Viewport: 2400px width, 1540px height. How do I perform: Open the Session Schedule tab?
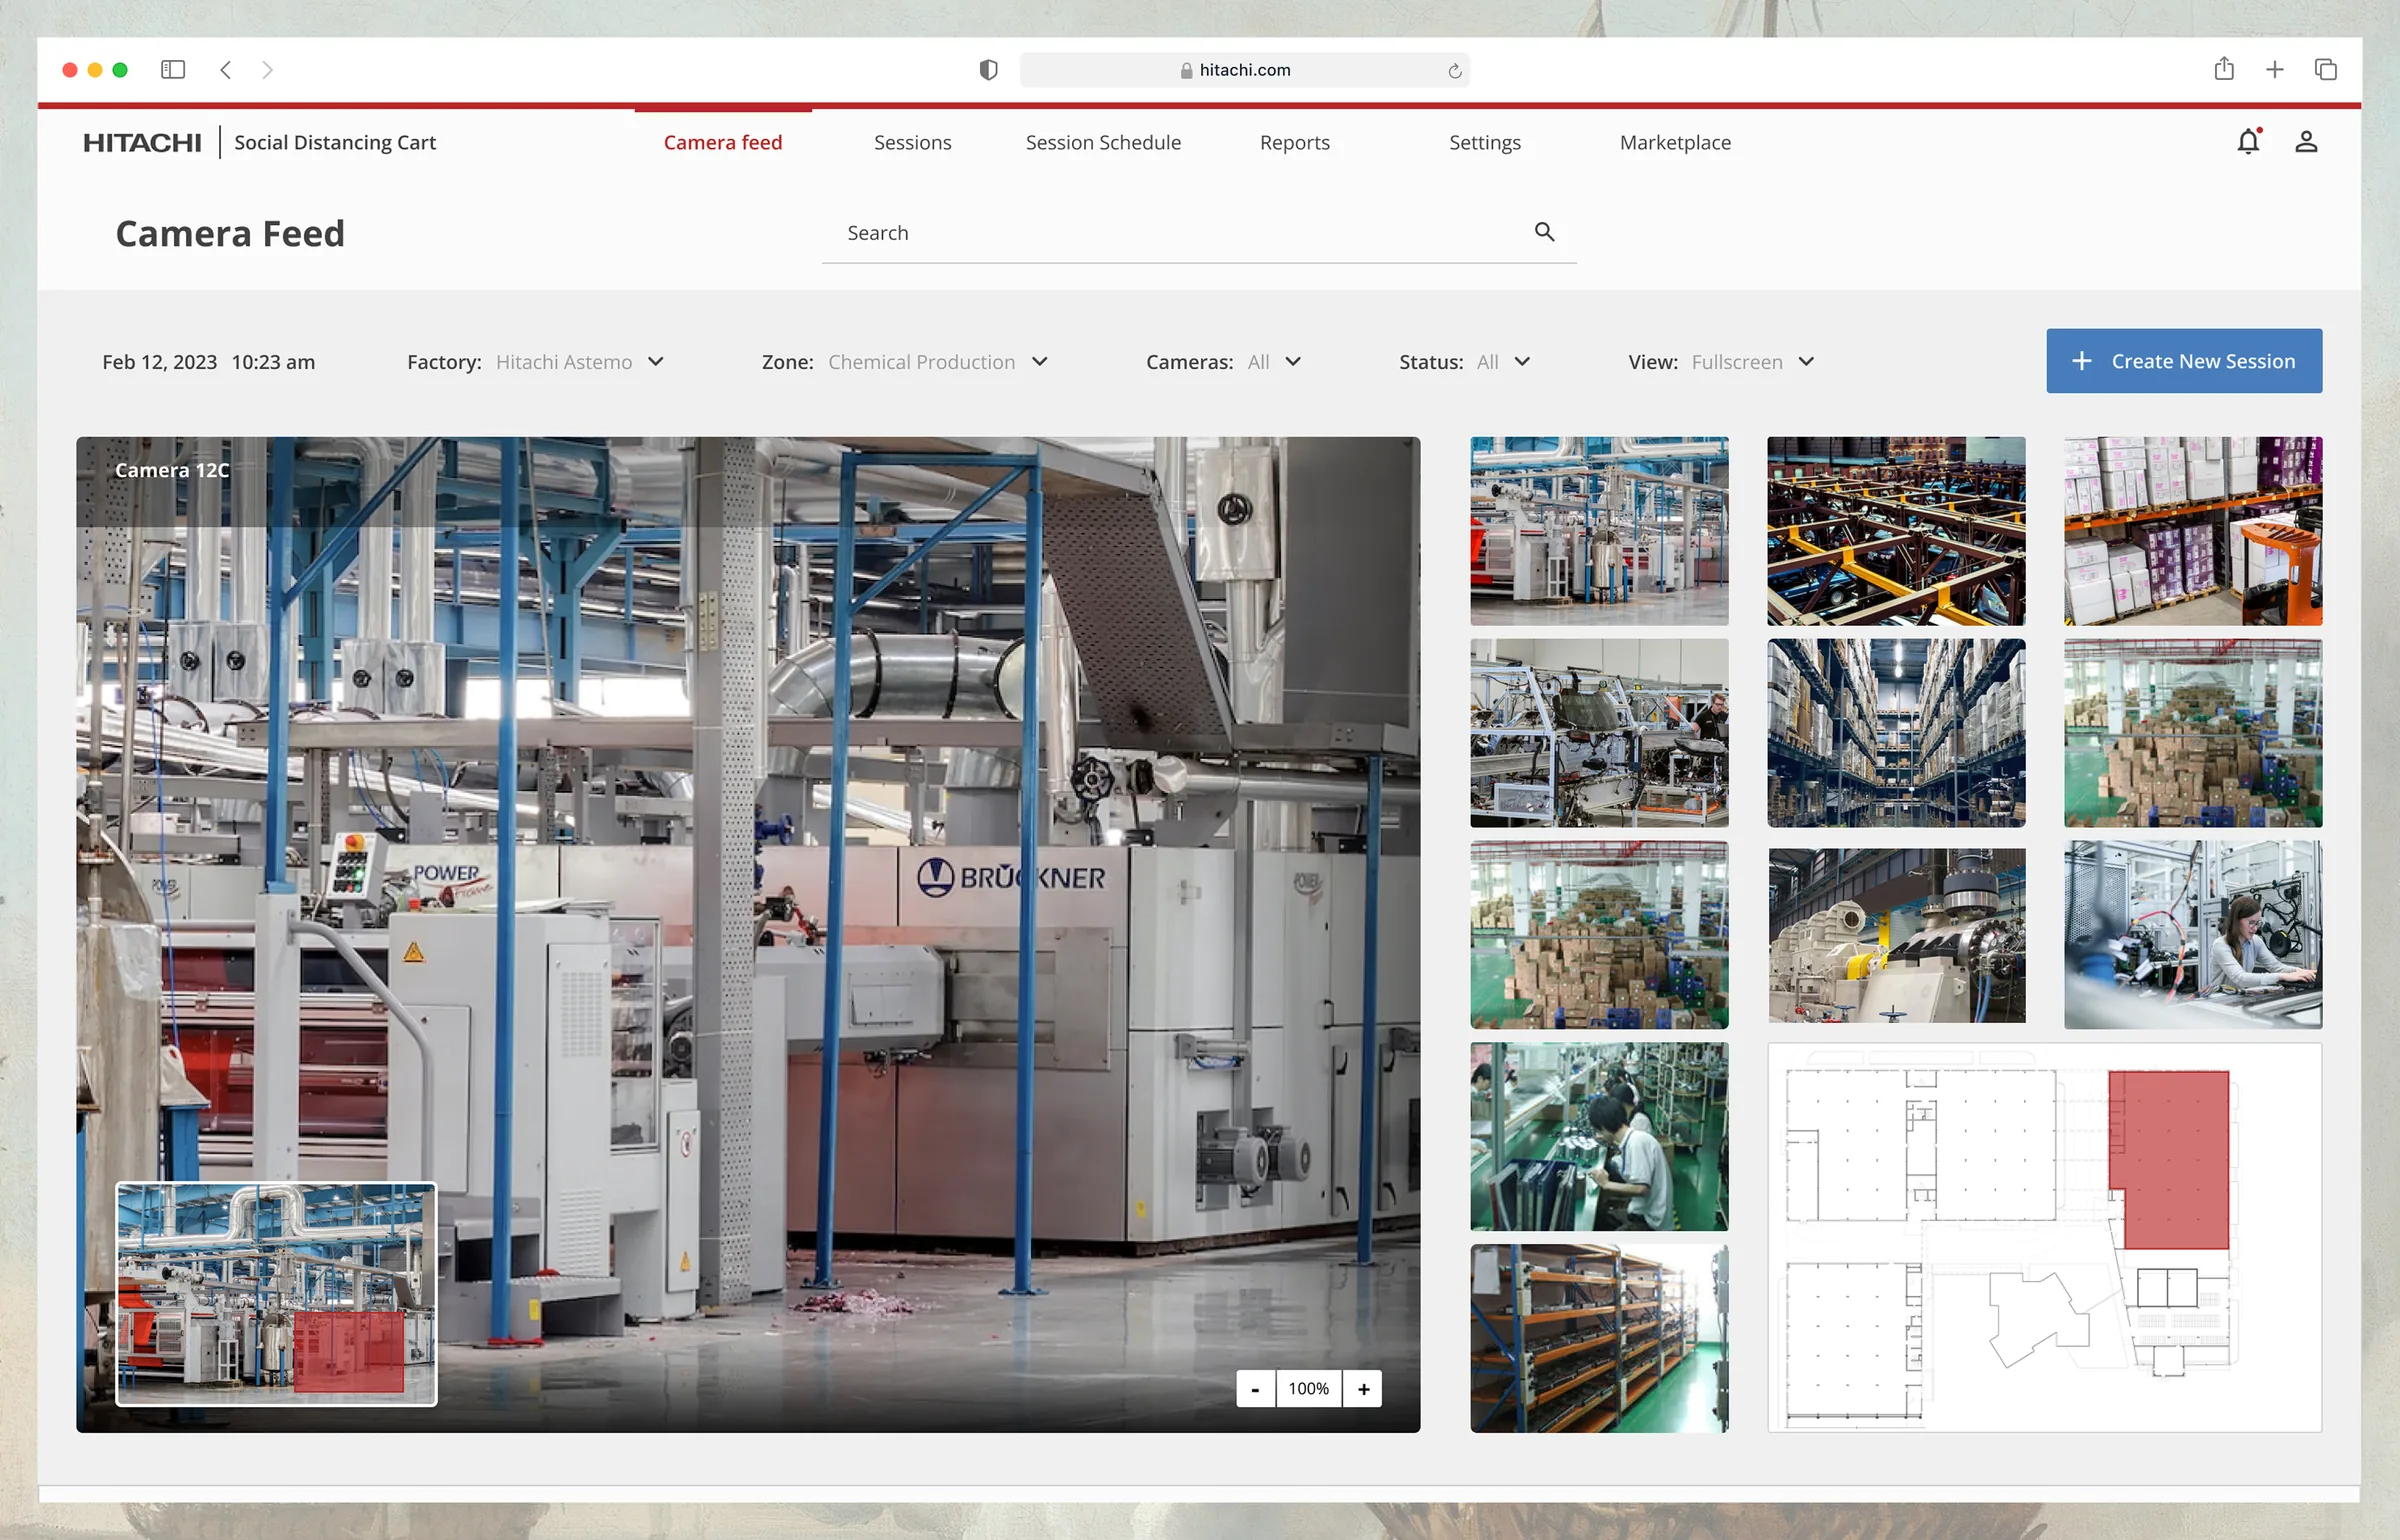pos(1103,143)
